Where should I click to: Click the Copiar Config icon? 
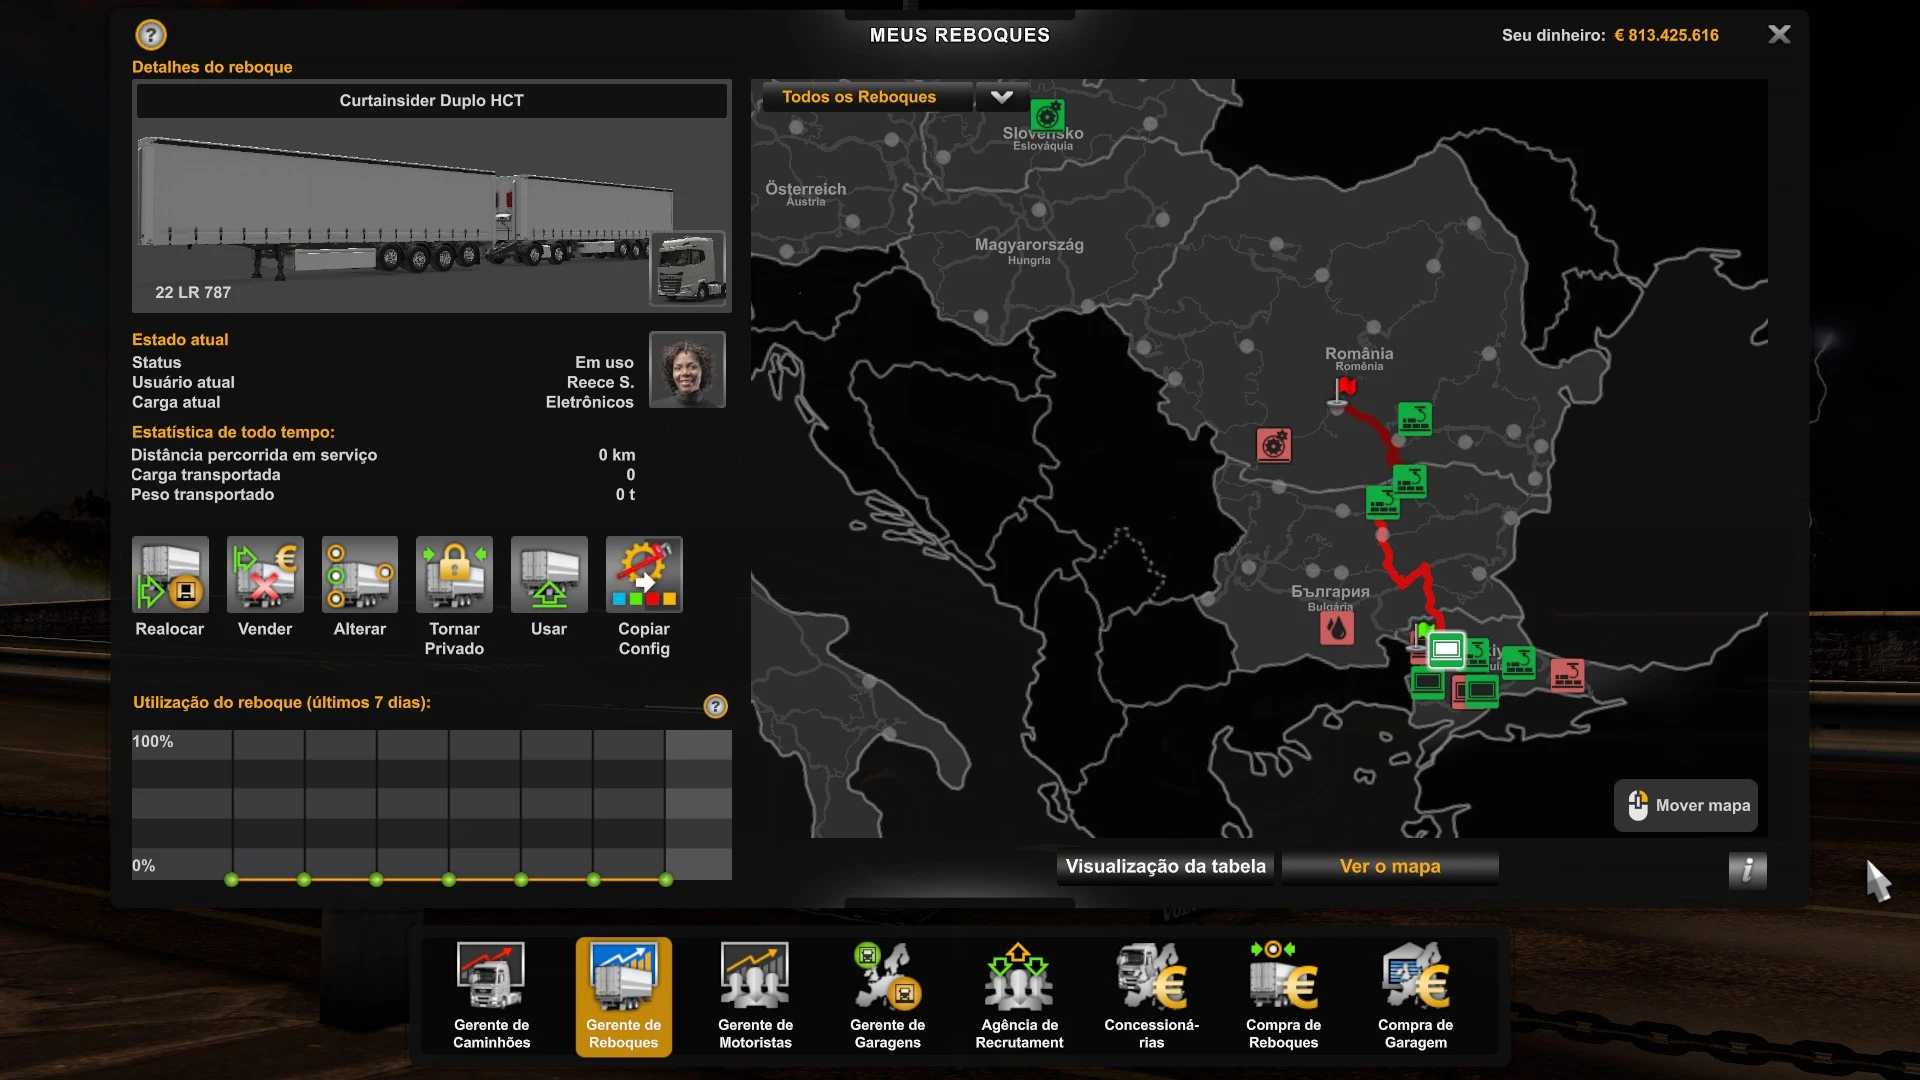click(644, 575)
